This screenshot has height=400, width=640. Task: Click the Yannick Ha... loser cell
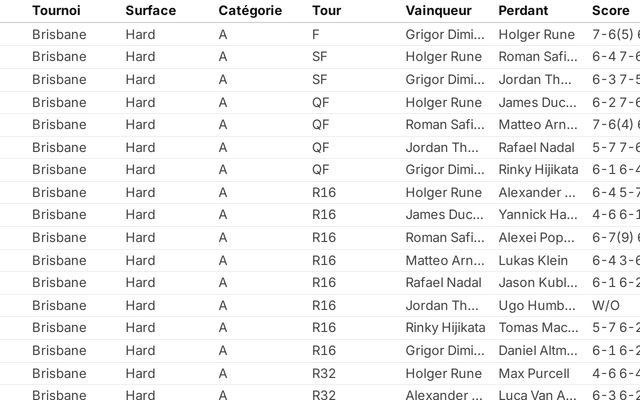(537, 215)
